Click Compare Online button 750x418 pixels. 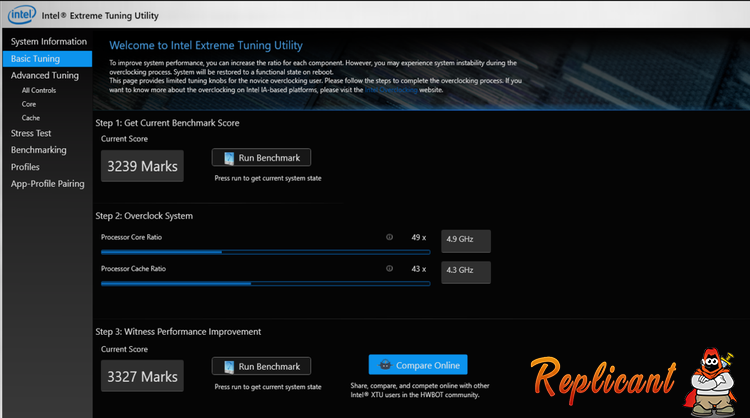[x=418, y=365]
